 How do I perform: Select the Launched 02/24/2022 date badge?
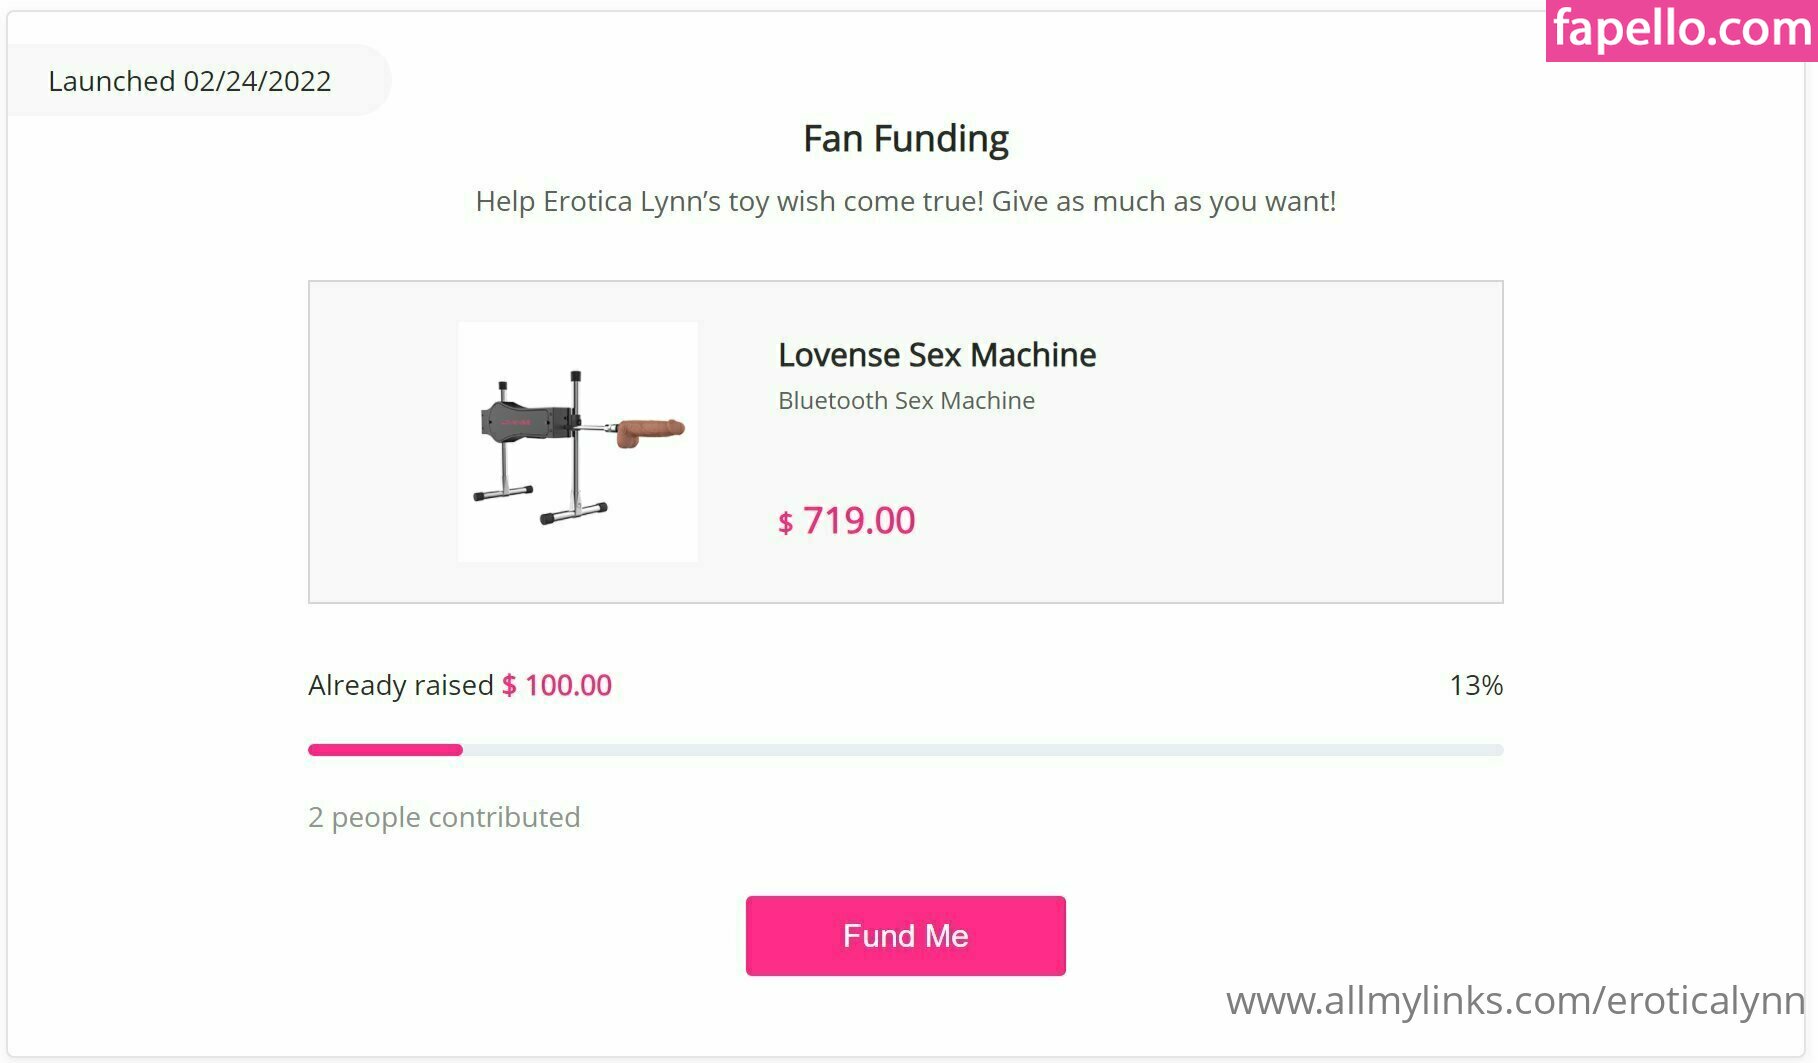click(190, 81)
